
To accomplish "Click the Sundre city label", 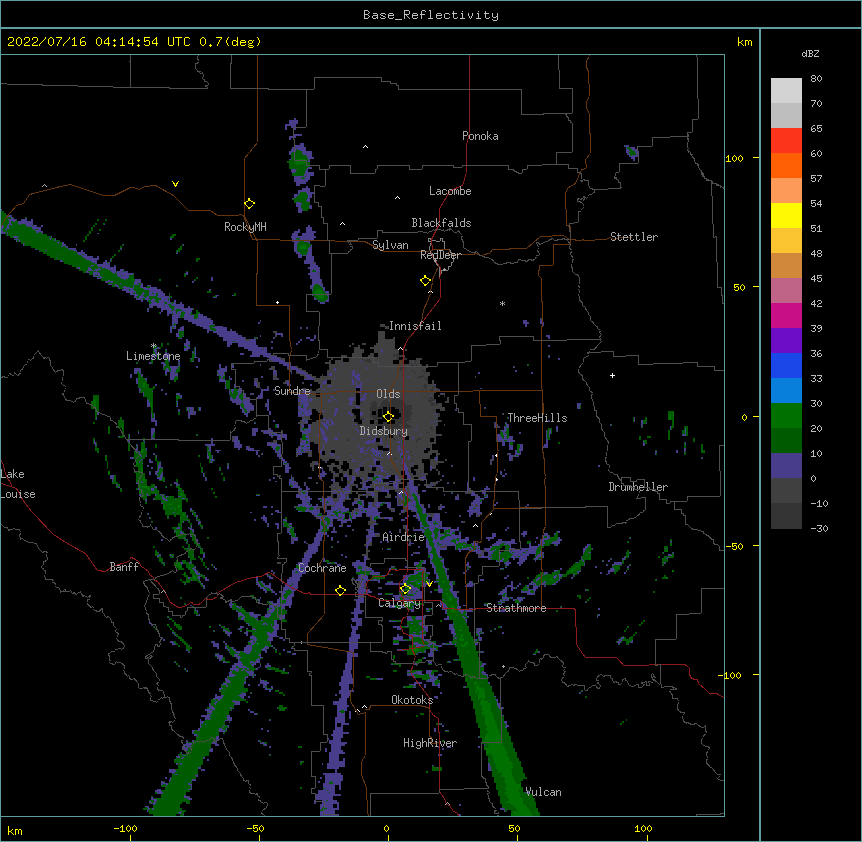I will tap(292, 391).
